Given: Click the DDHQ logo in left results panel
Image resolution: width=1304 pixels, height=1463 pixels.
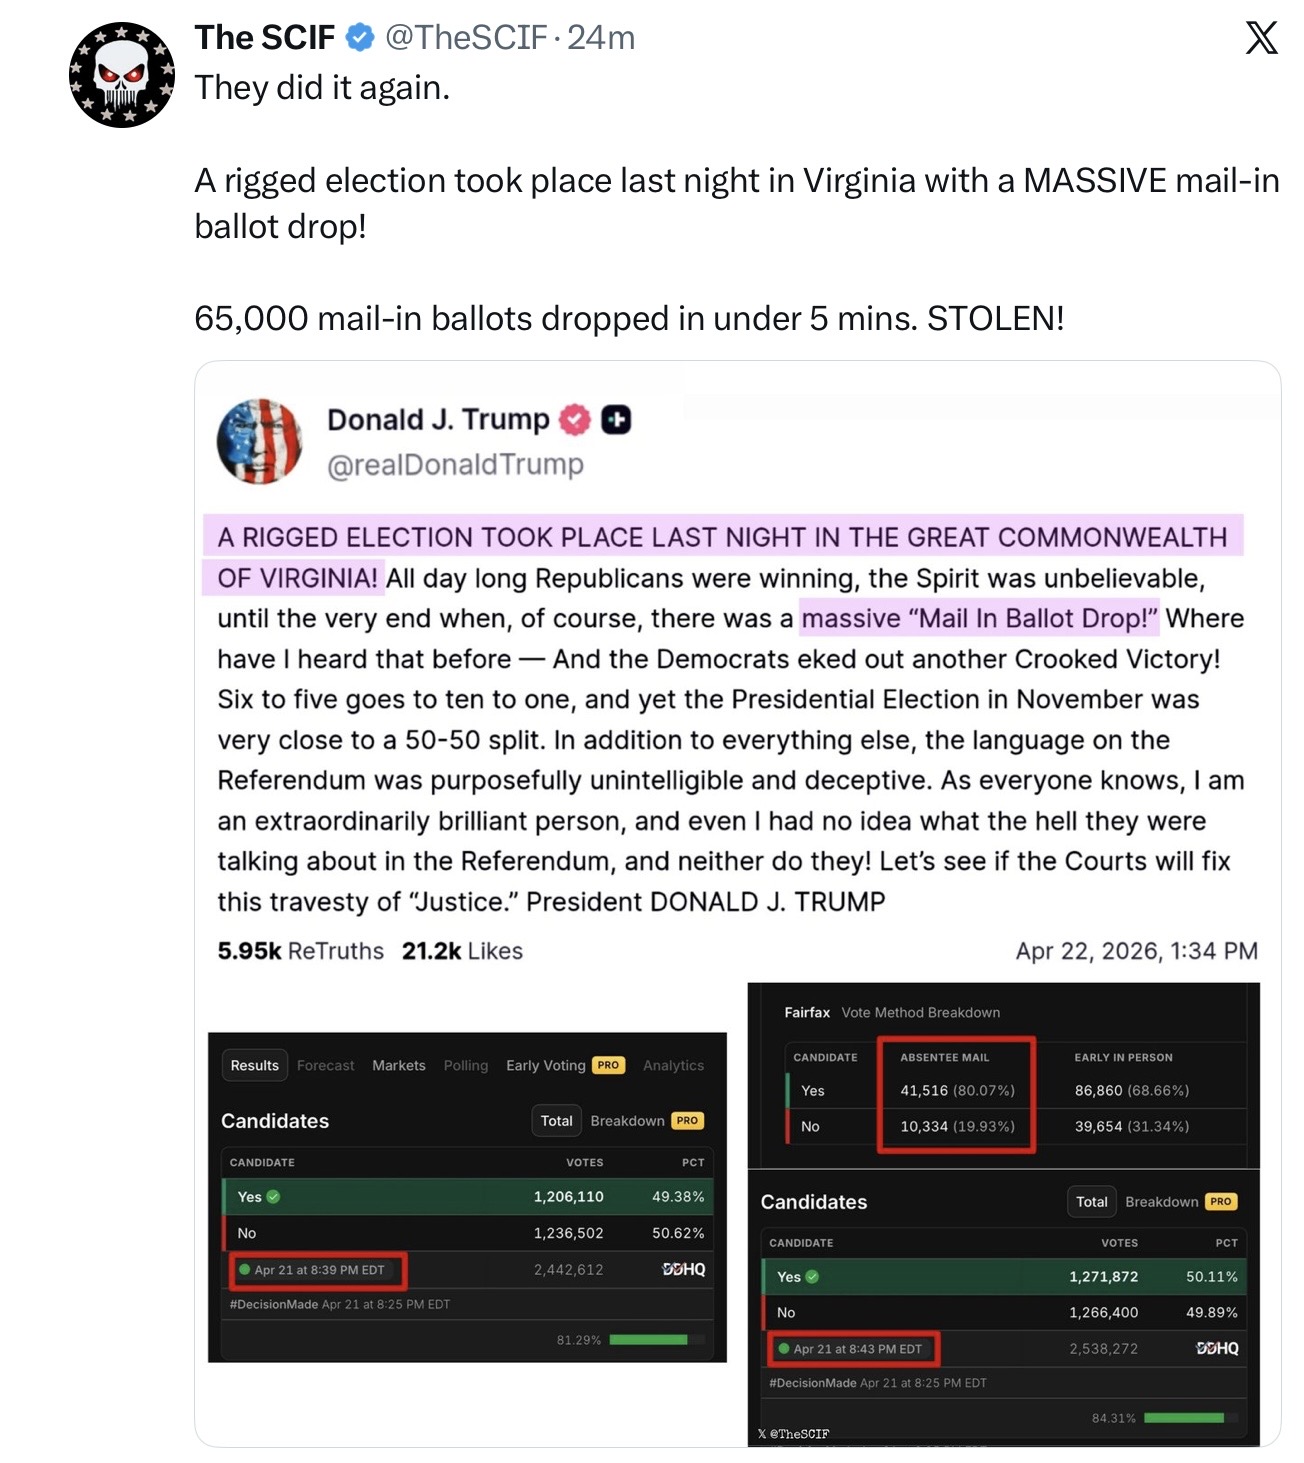Looking at the screenshot, I should coord(684,1269).
